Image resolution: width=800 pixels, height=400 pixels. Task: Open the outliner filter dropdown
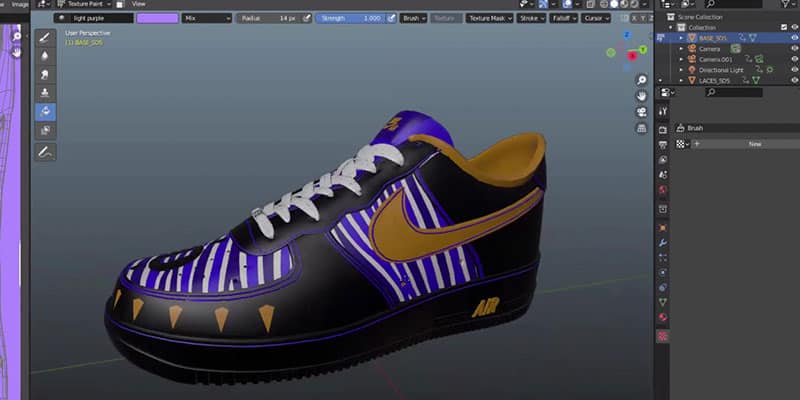[787, 4]
